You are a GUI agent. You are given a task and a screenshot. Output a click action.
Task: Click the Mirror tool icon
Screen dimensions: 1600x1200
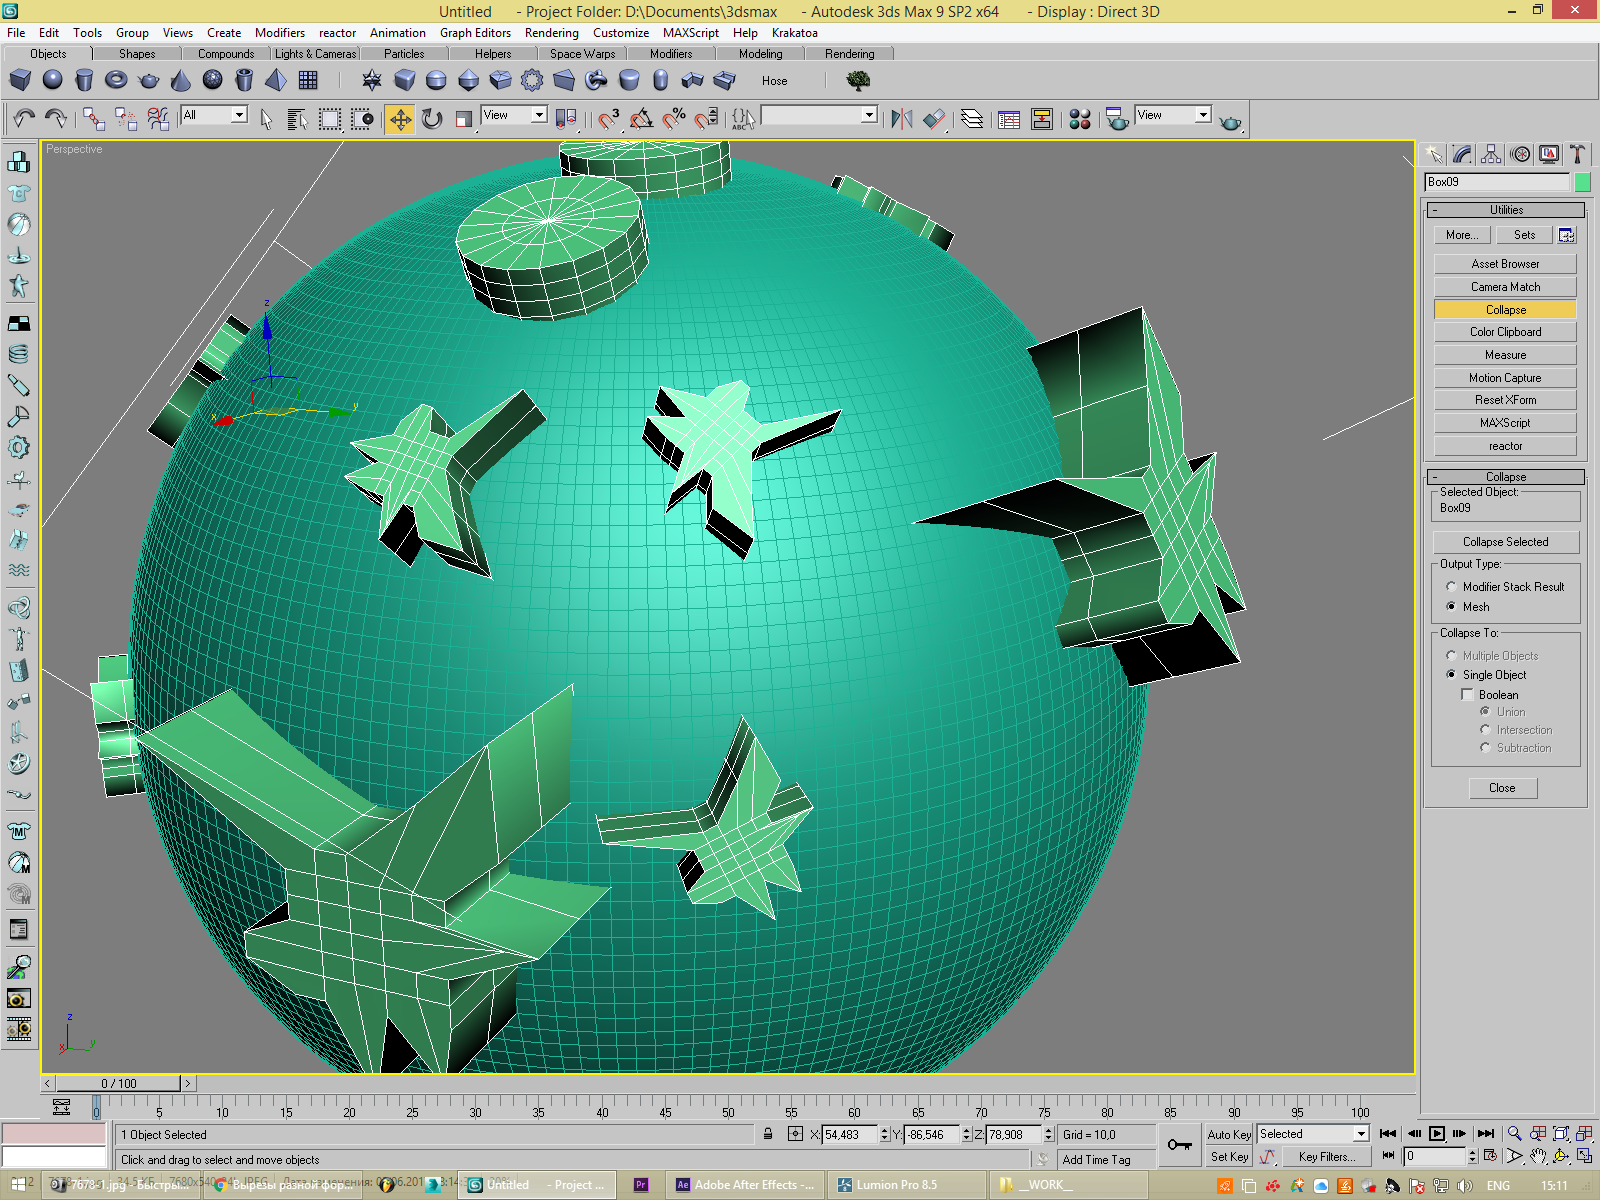(x=901, y=119)
